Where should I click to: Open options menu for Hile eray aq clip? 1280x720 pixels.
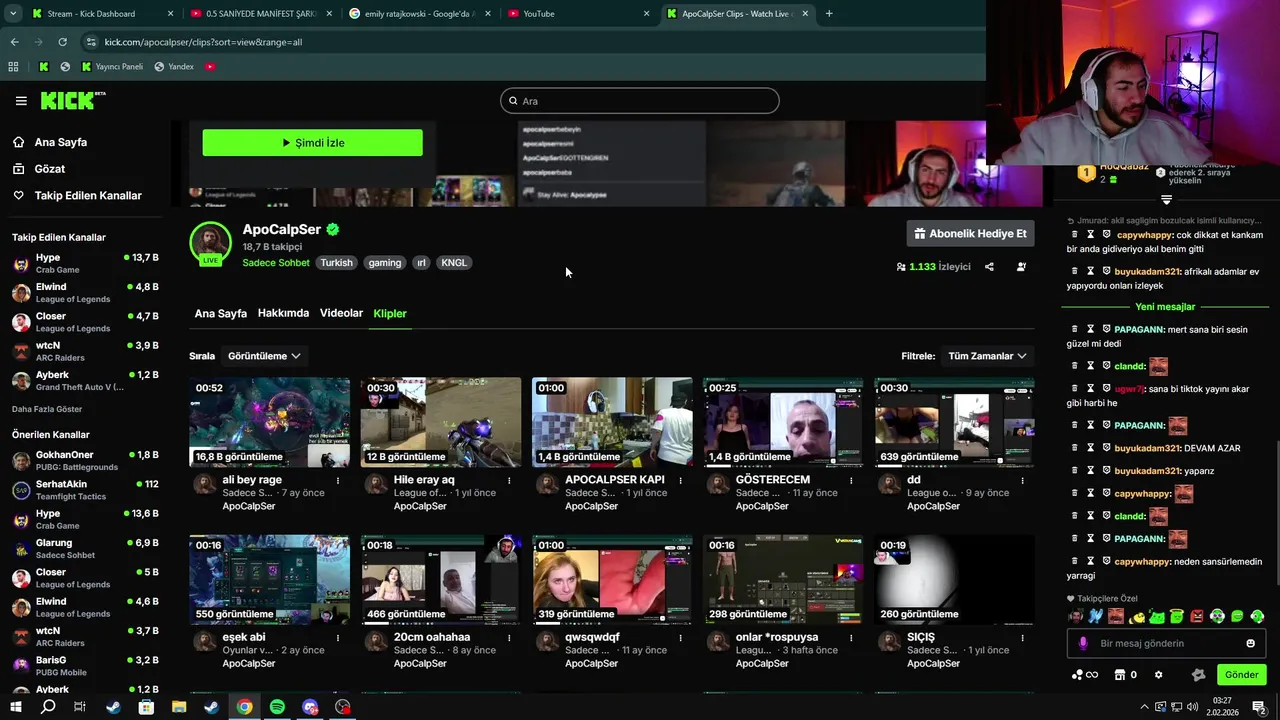509,481
